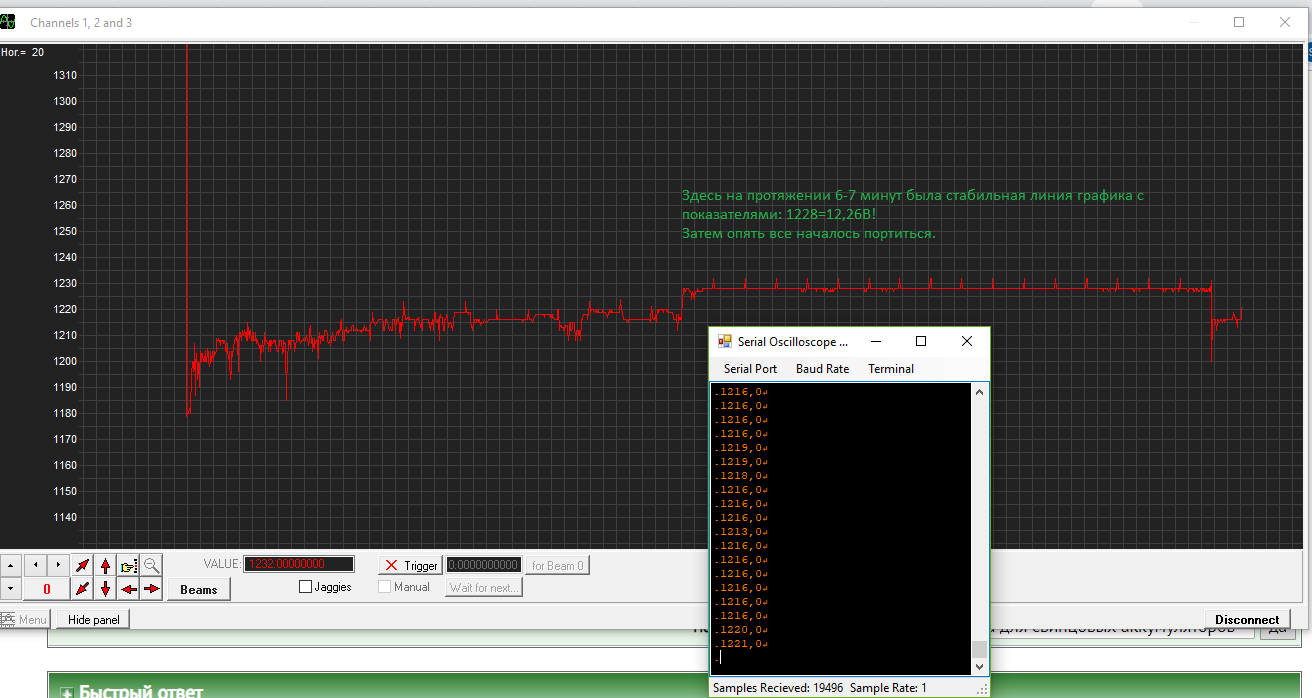Click the magnifying glass zoom icon
The height and width of the screenshot is (698, 1312).
pyautogui.click(x=151, y=565)
